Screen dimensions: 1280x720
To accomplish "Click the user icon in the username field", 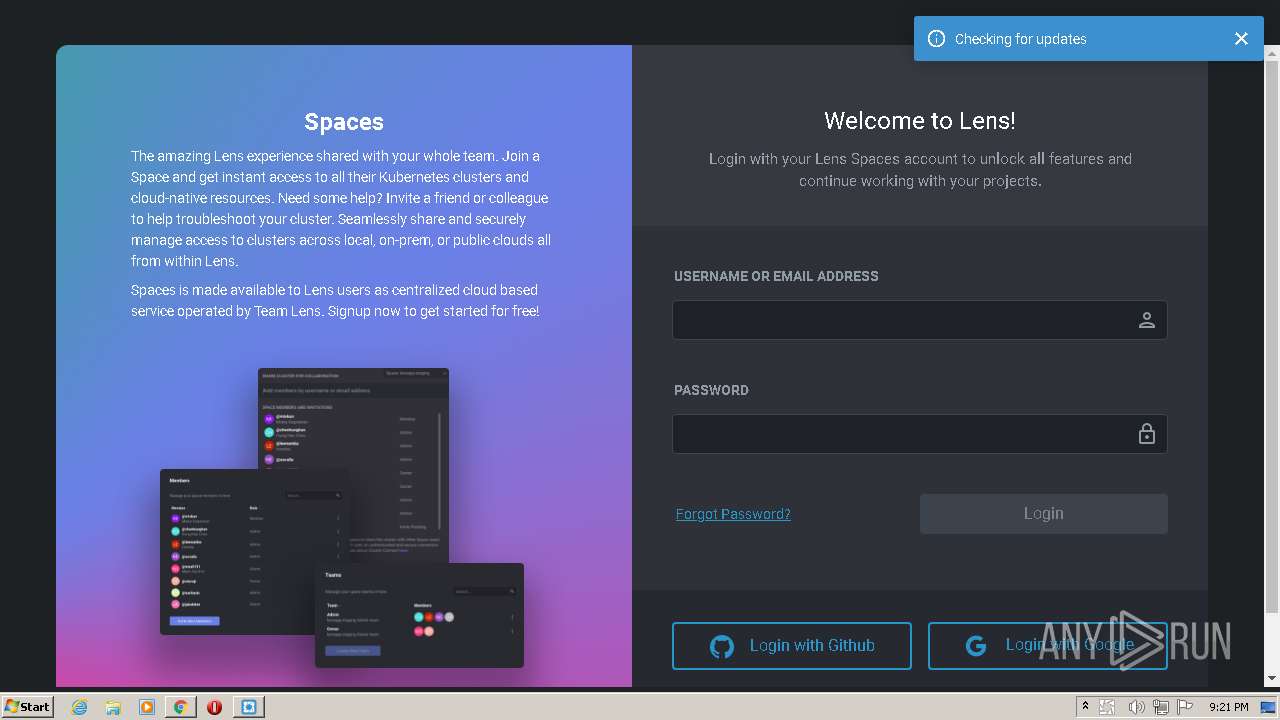I will pyautogui.click(x=1147, y=320).
